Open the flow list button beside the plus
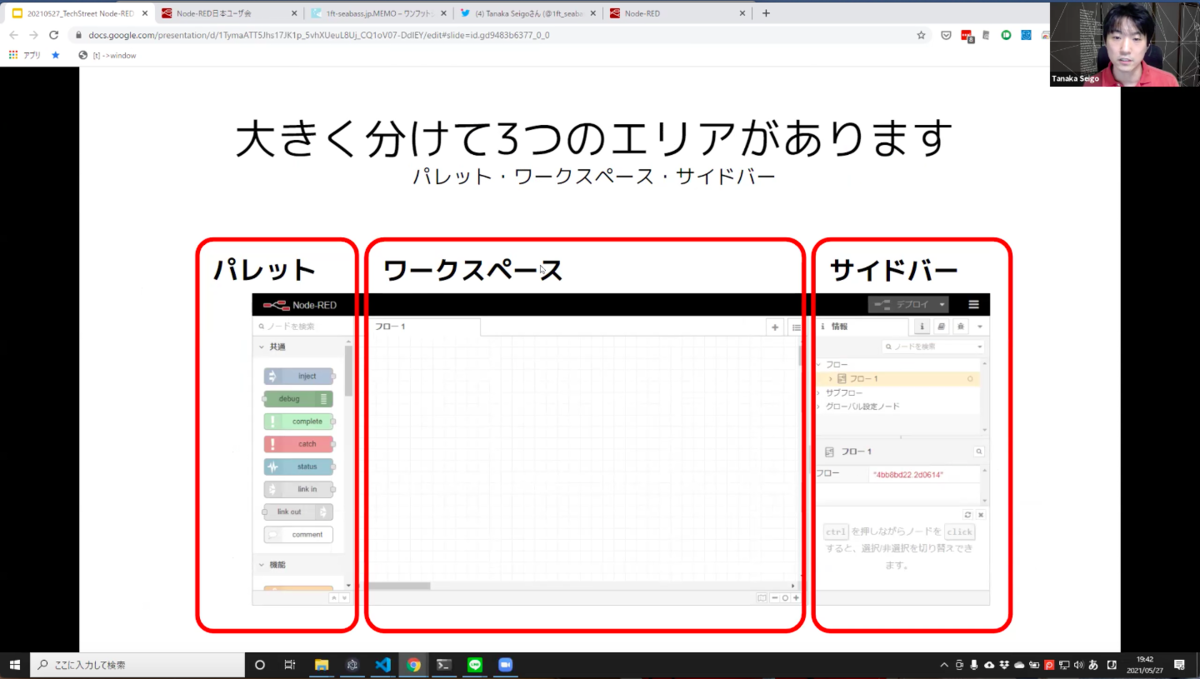 pyautogui.click(x=796, y=327)
